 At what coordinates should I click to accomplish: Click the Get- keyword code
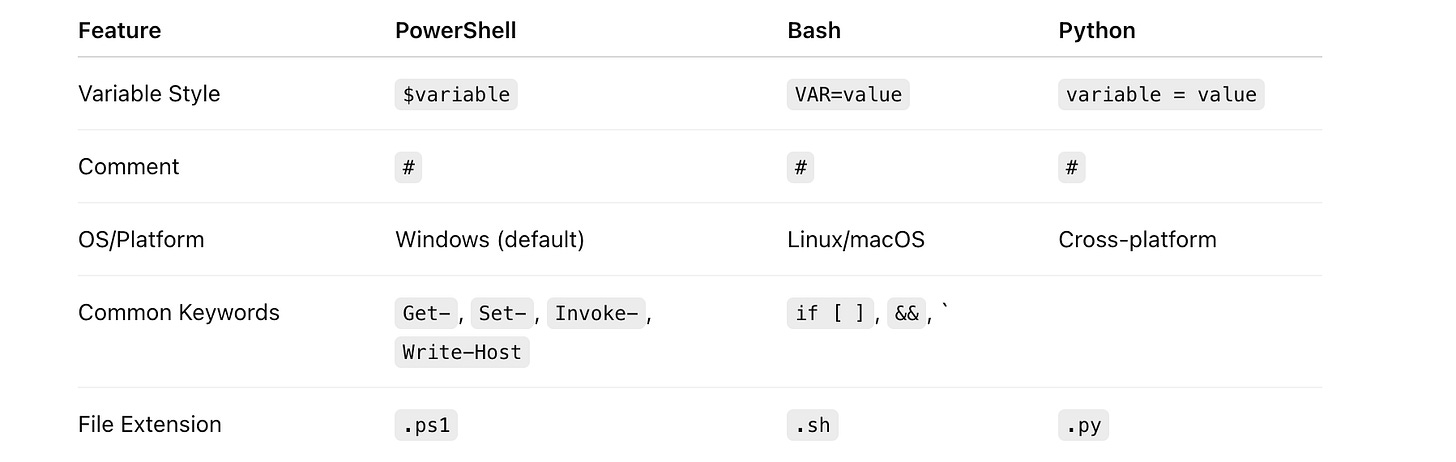pyautogui.click(x=426, y=313)
